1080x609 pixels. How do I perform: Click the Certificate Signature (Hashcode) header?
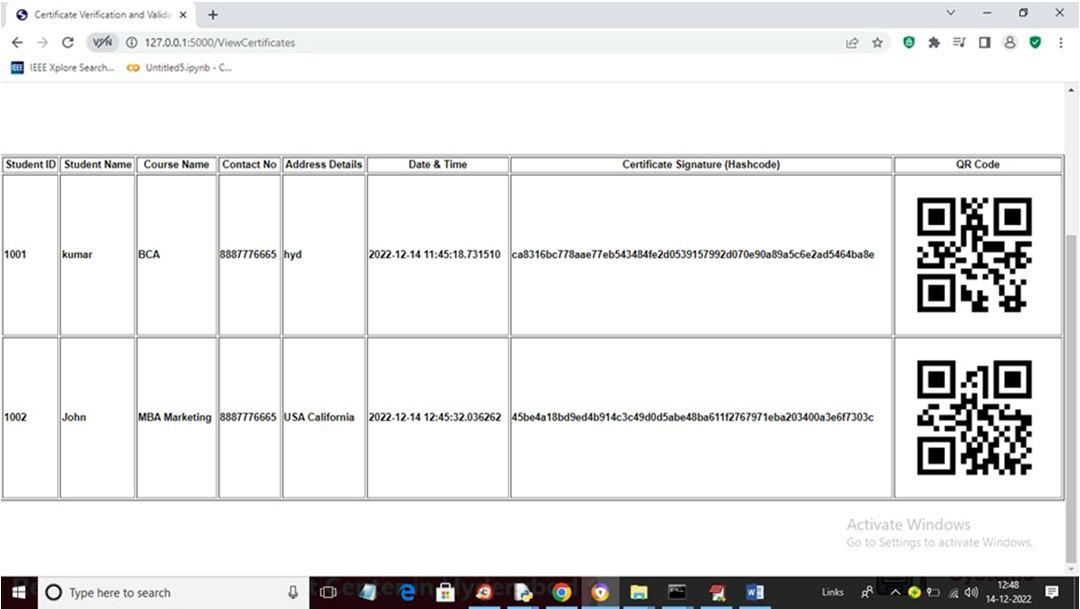click(x=701, y=165)
